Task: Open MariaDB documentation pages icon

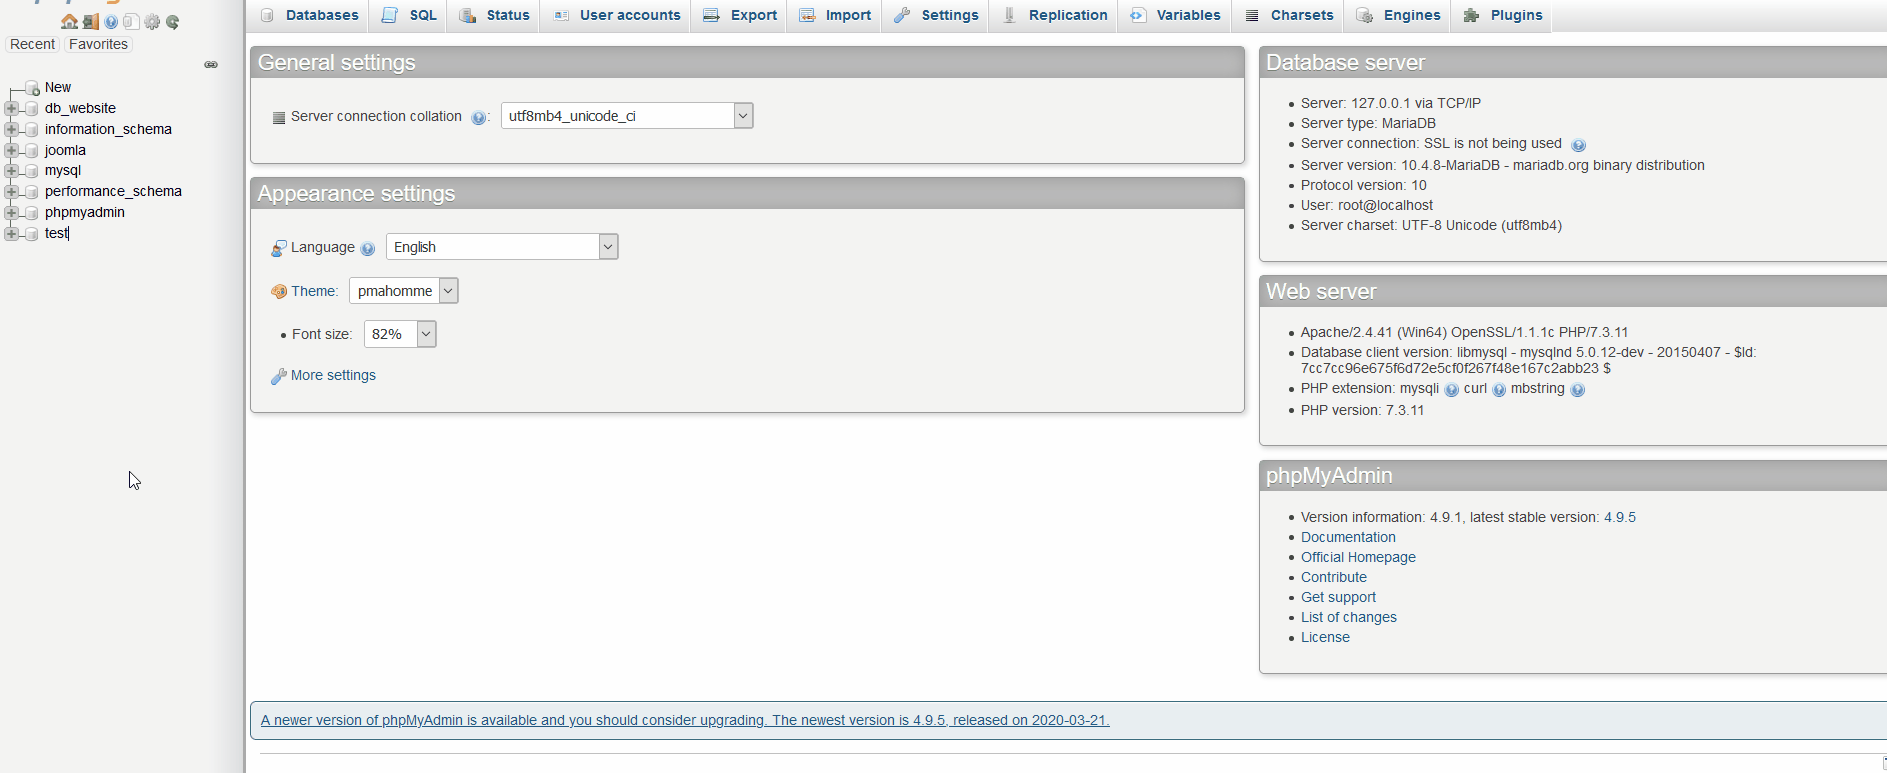Action: point(131,22)
